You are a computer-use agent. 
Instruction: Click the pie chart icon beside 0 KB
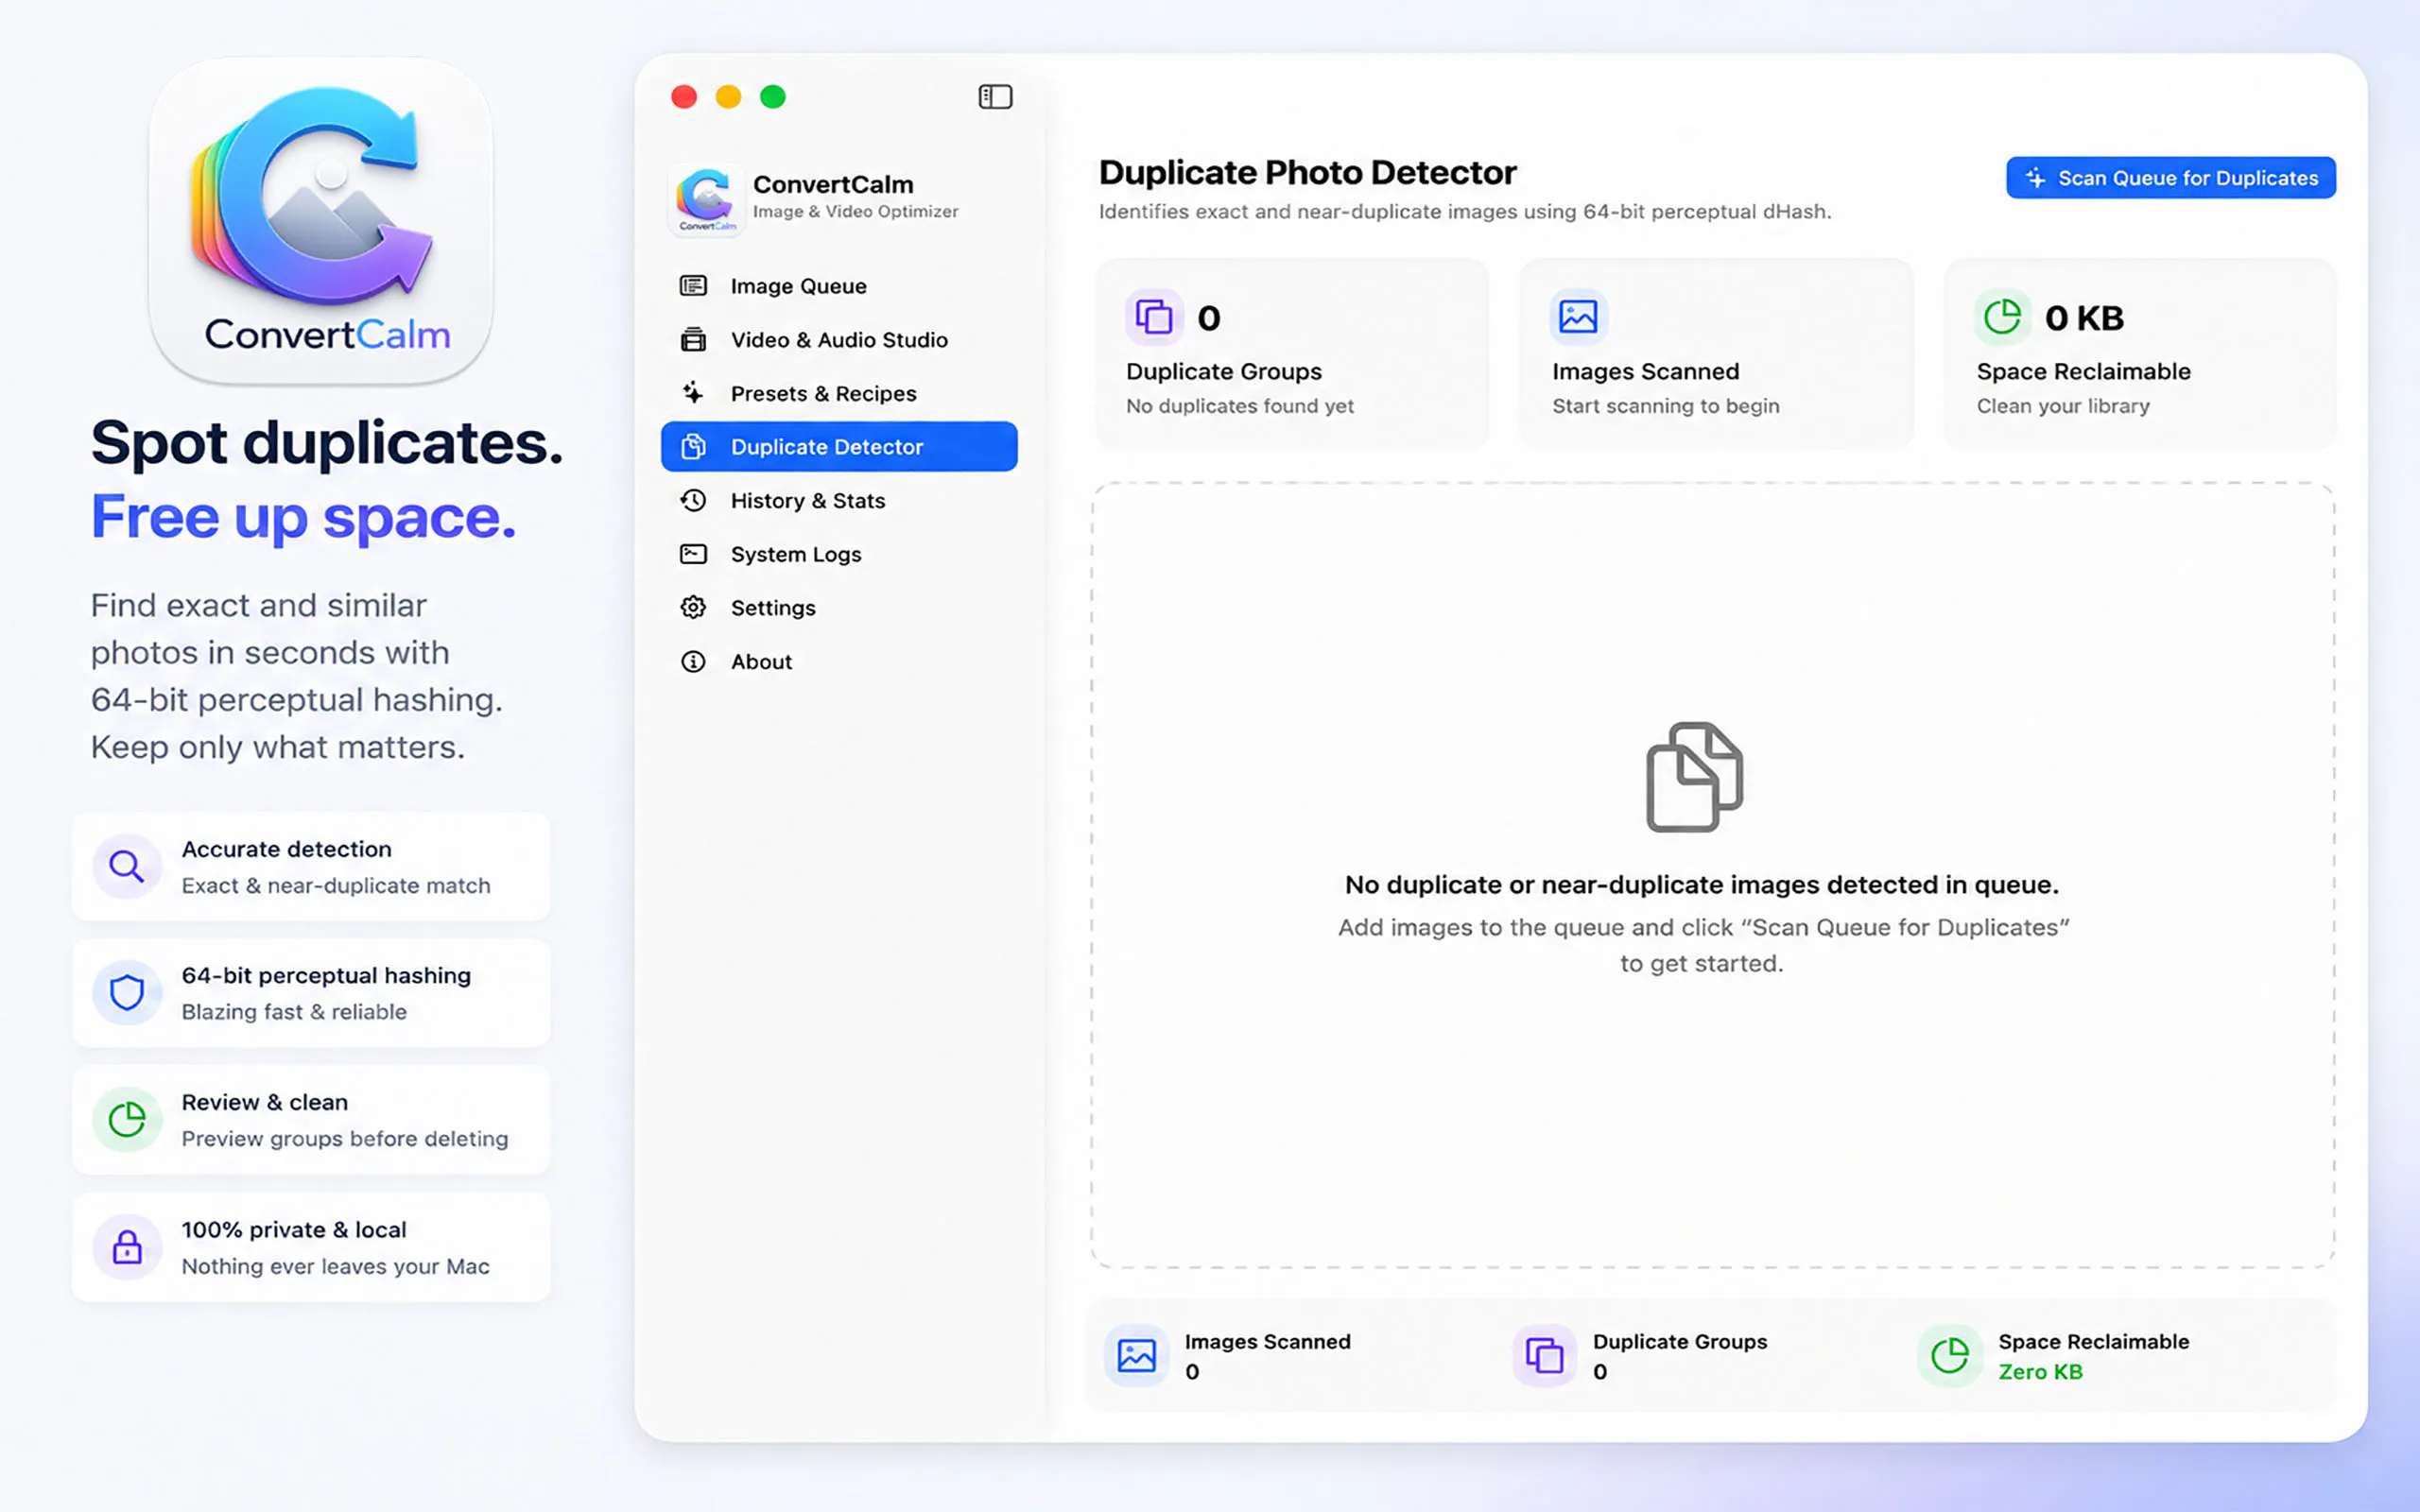[x=2002, y=317]
